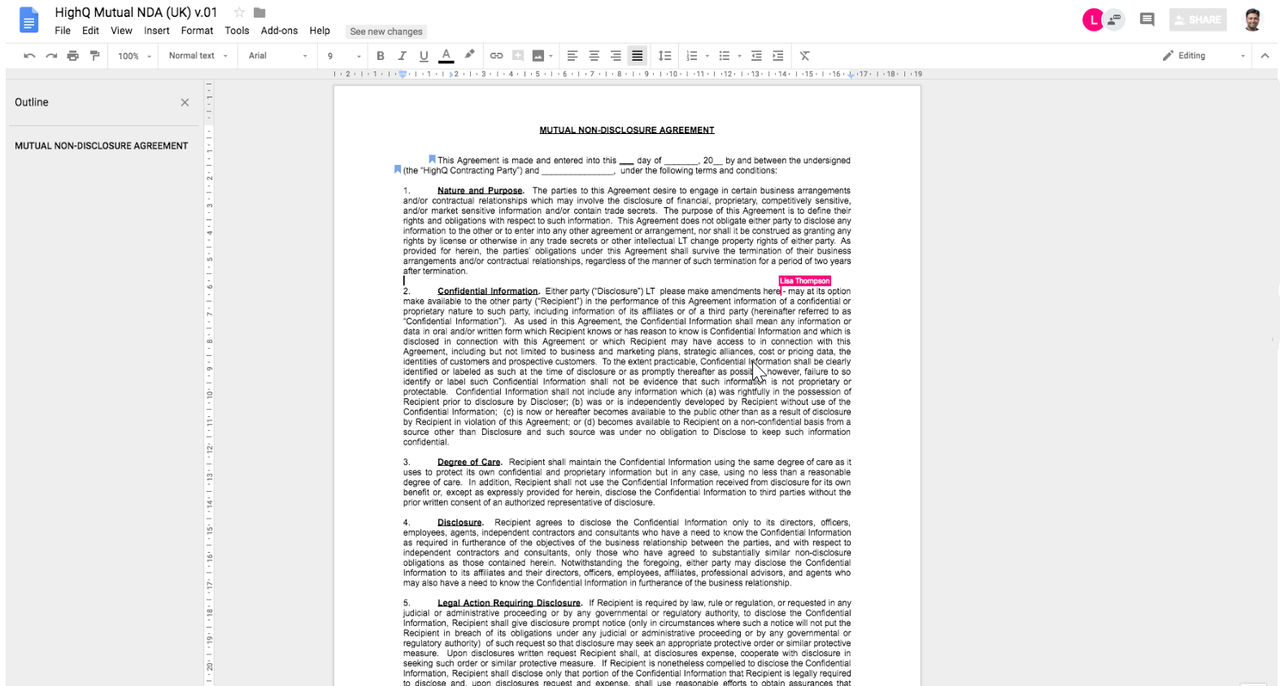Open the Arial font dropdown
1280x686 pixels.
pyautogui.click(x=278, y=56)
